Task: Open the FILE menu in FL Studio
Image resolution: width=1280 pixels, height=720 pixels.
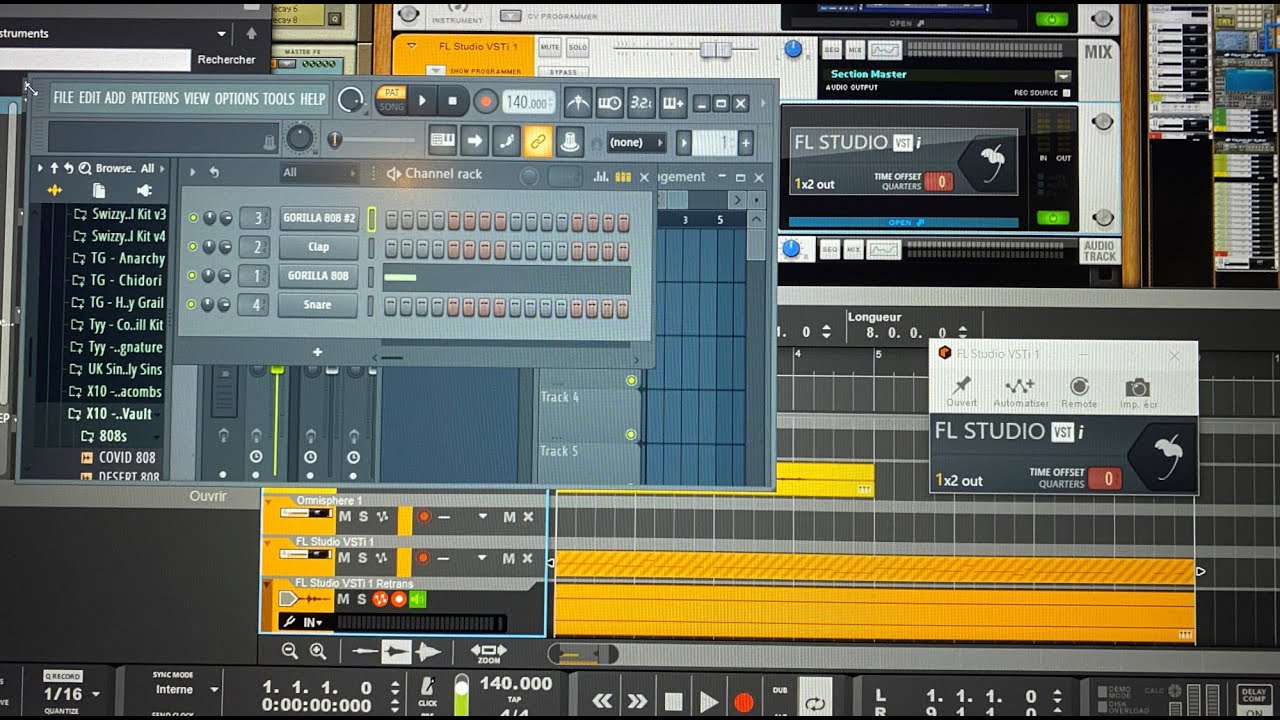Action: click(64, 98)
